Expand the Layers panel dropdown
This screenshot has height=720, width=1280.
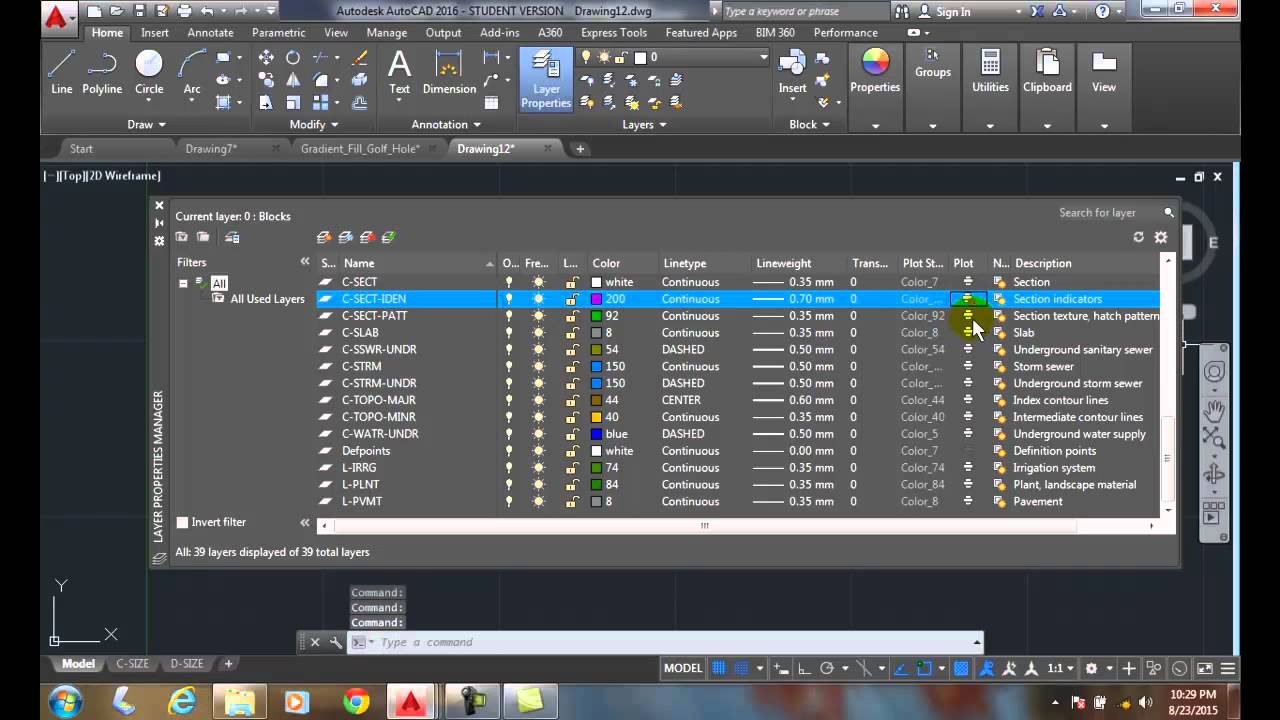coord(644,125)
